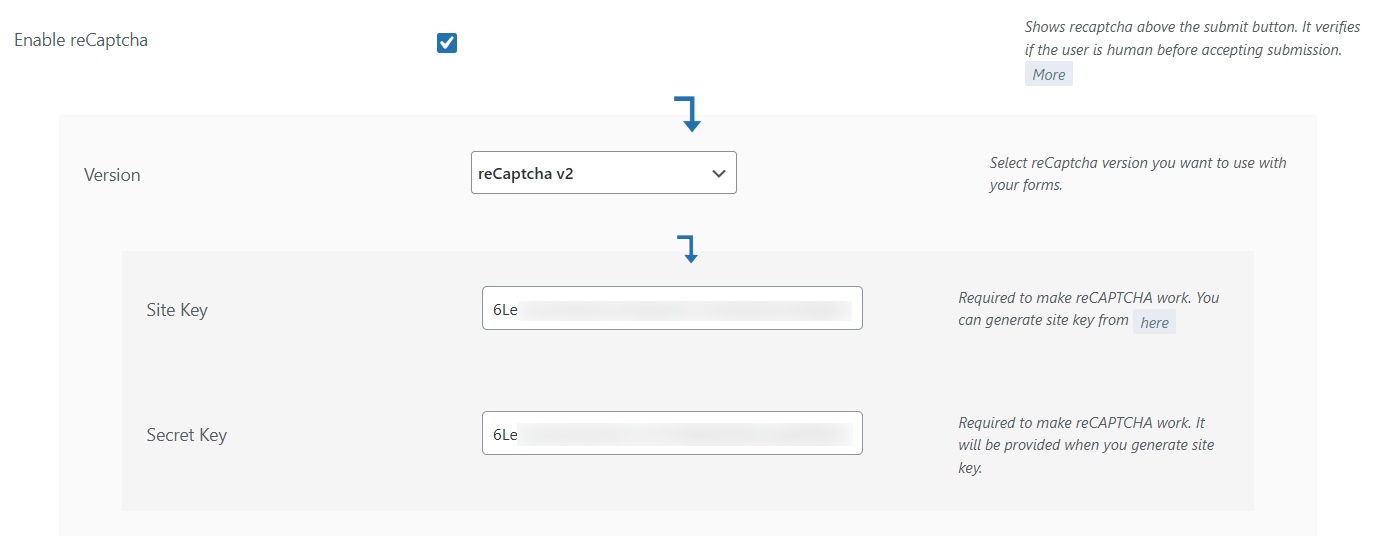Click the Version field label
Screen dimensions: 1377x557
coord(112,175)
